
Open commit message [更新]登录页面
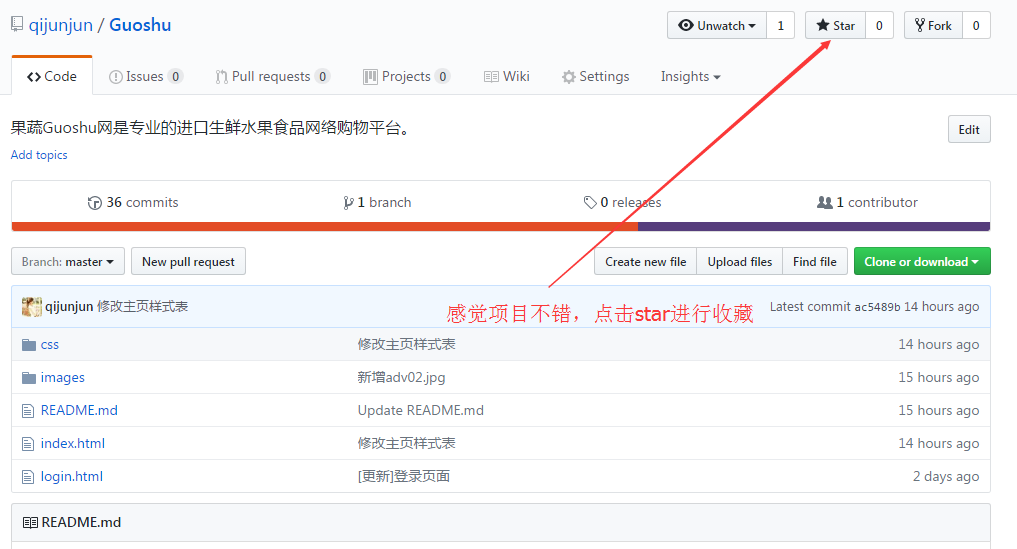point(403,476)
